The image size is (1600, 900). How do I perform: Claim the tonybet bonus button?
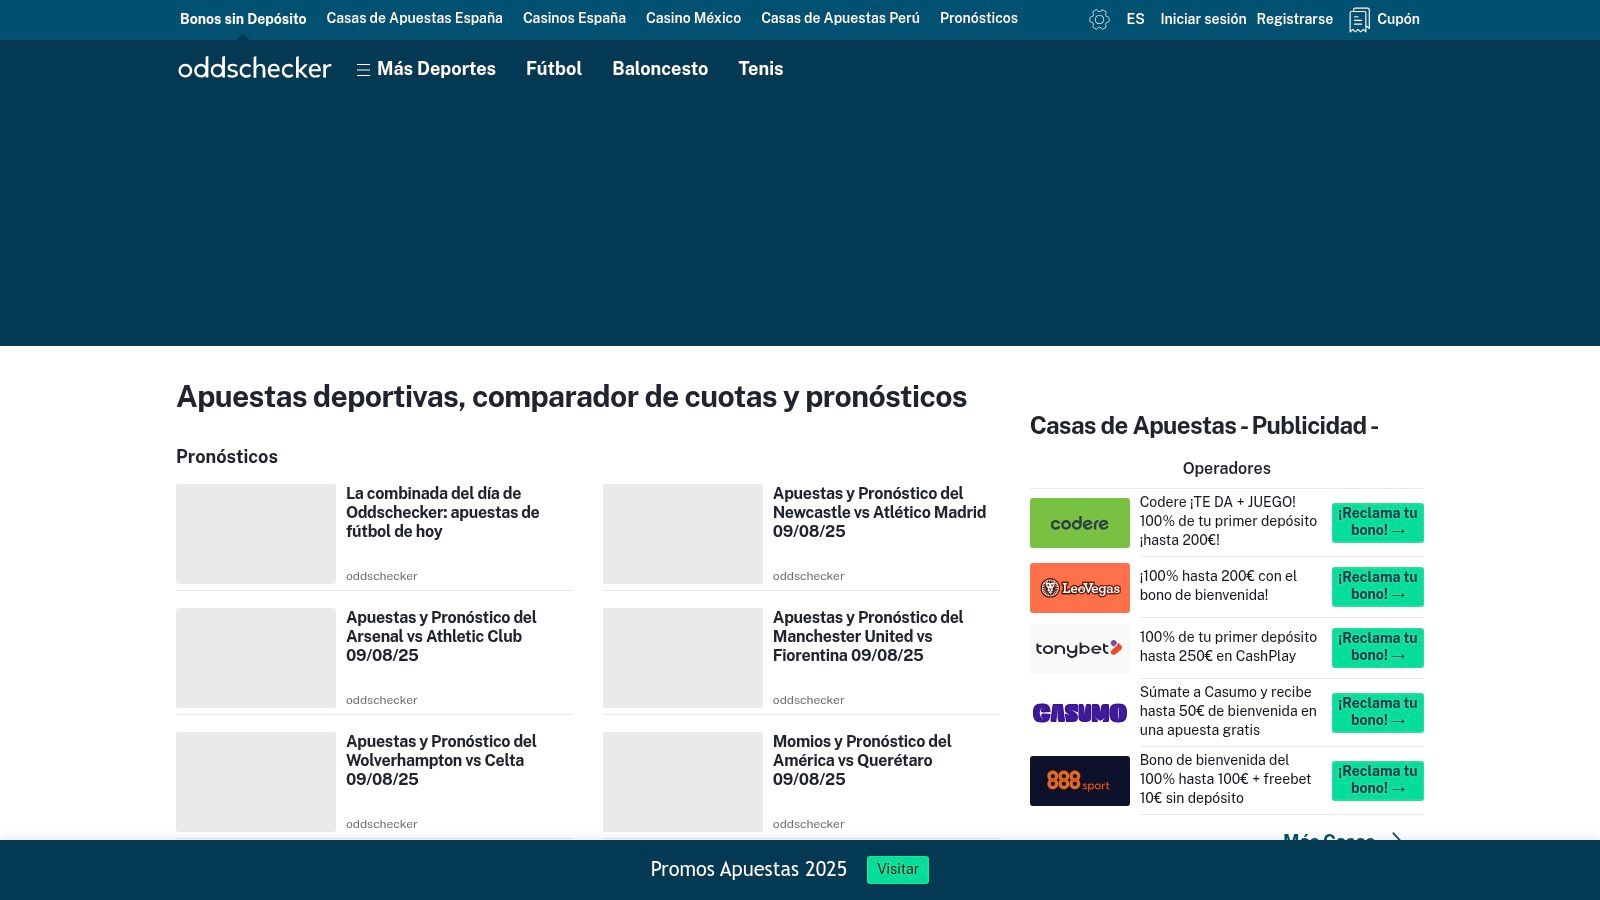click(1377, 648)
